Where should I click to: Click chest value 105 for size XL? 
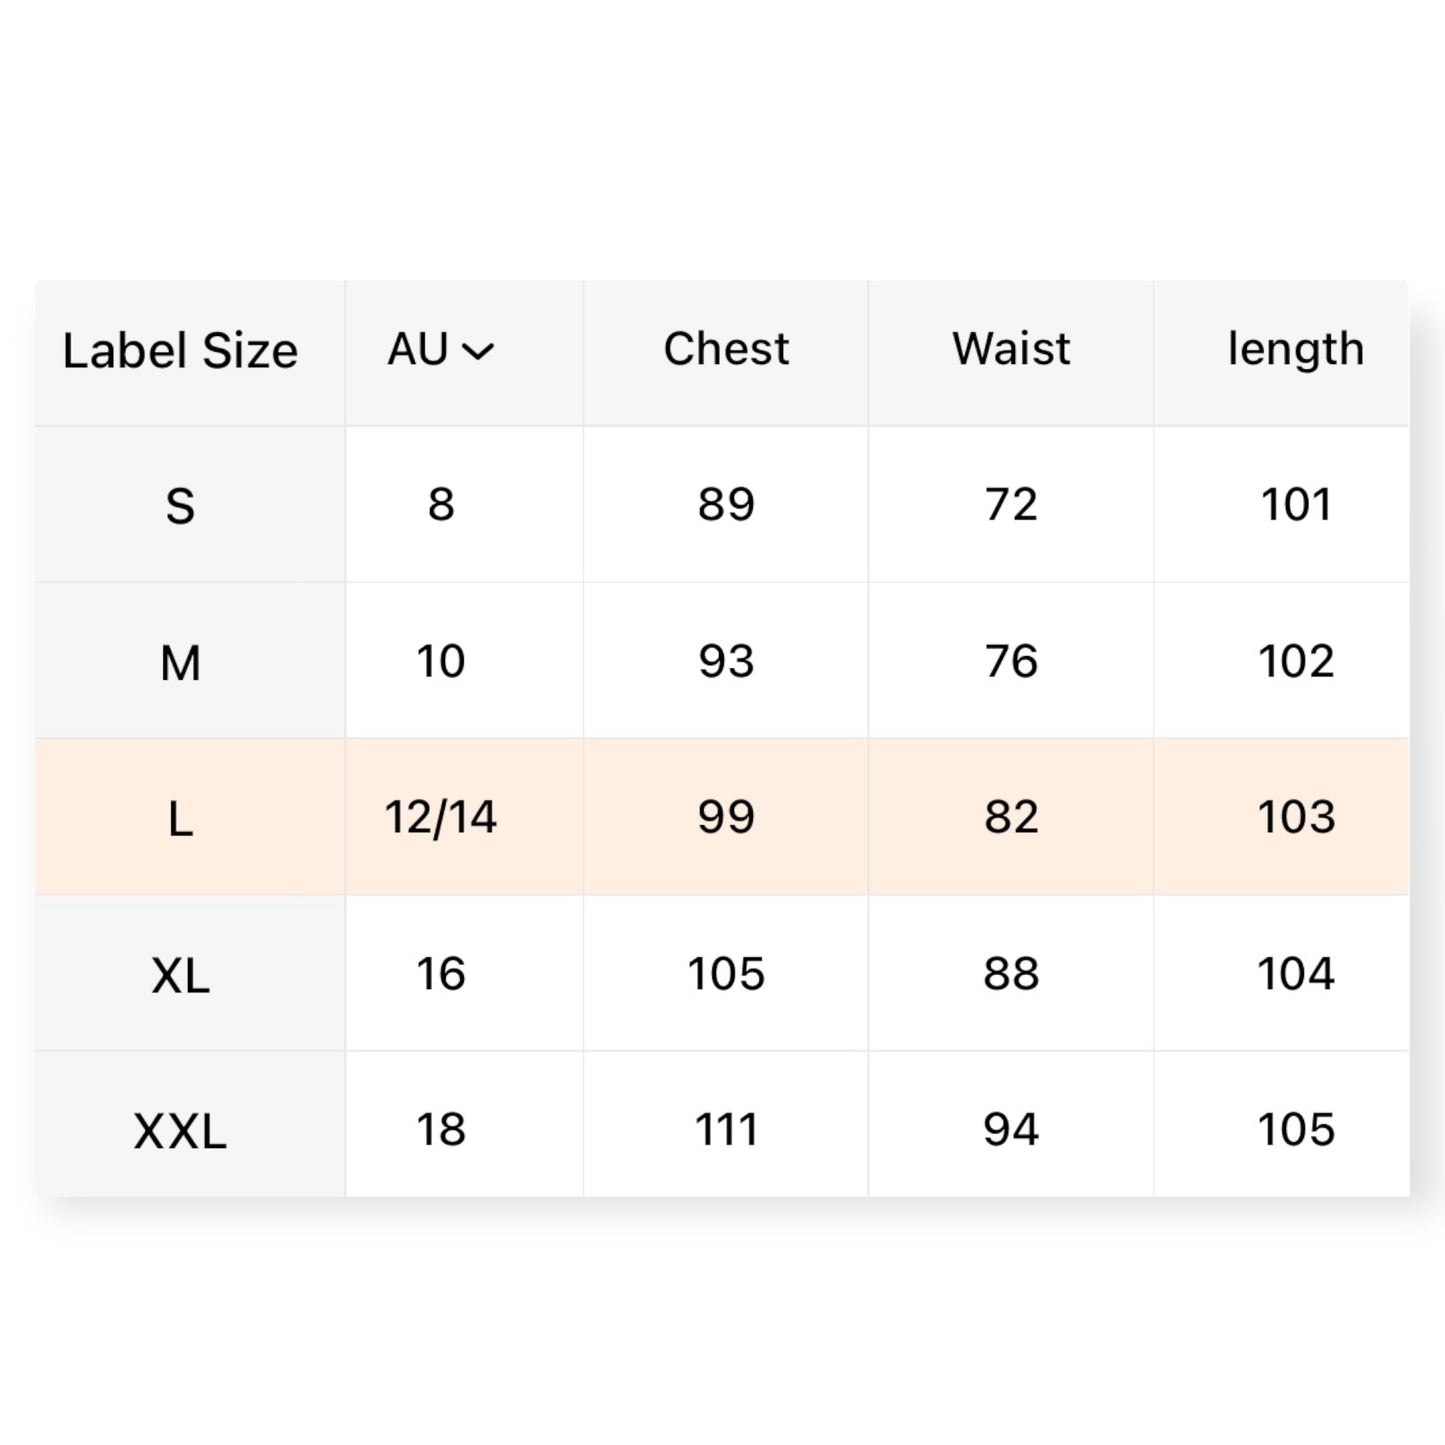coord(726,973)
